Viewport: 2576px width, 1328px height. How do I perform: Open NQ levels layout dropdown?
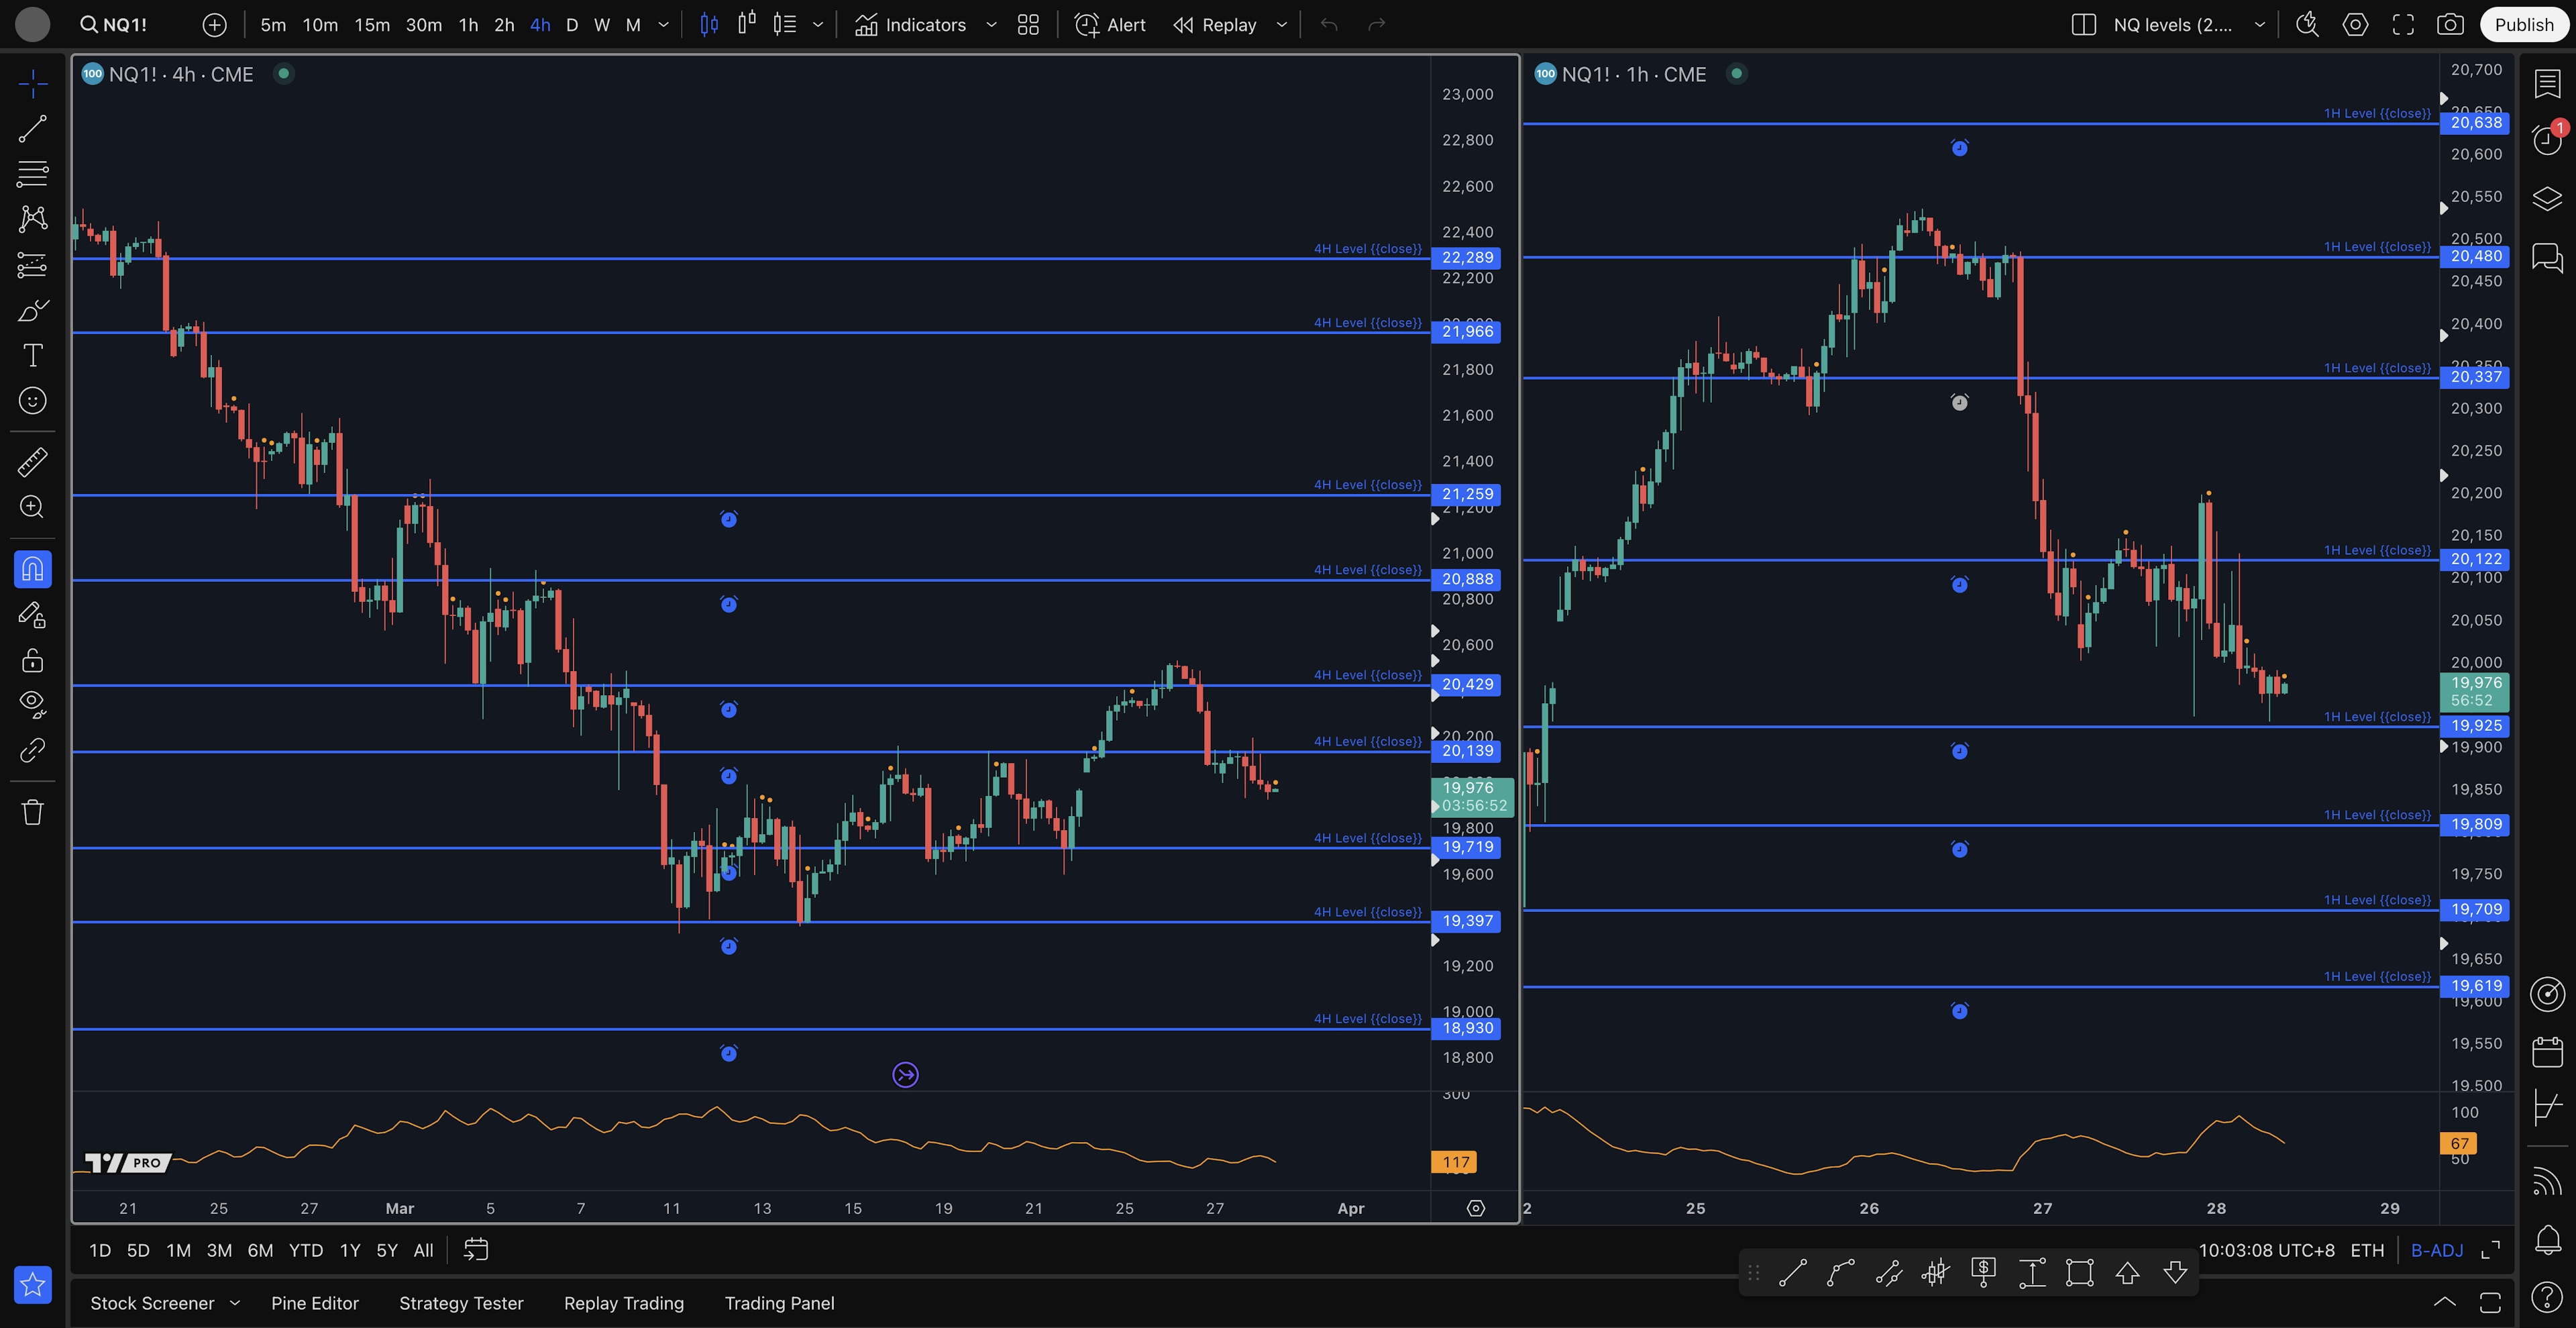pyautogui.click(x=2258, y=25)
